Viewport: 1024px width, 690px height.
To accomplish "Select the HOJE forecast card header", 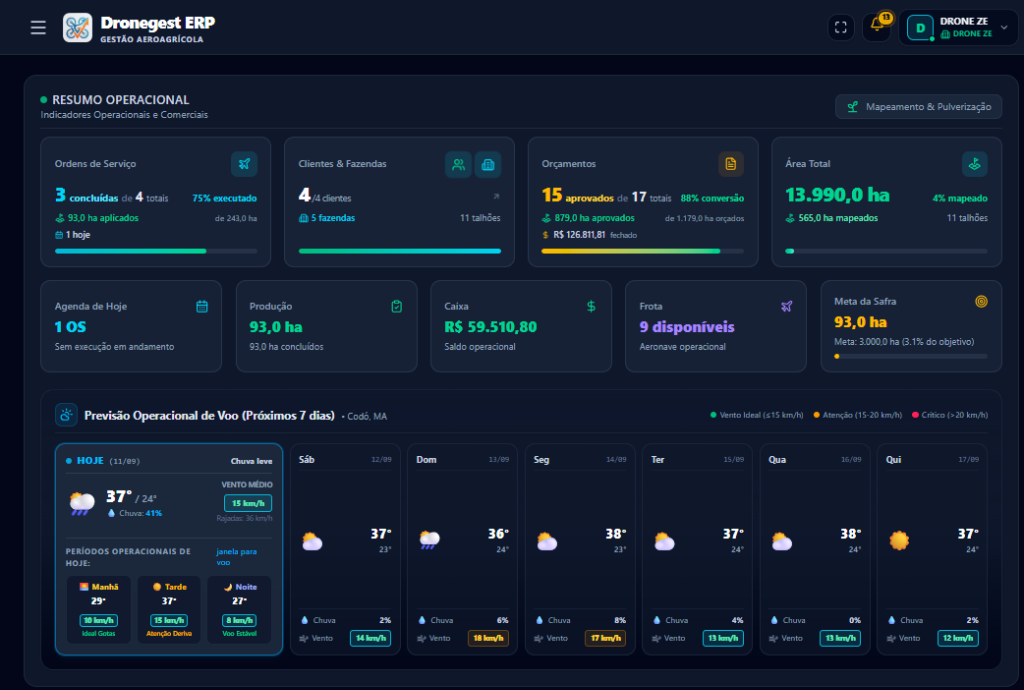I will (169, 461).
